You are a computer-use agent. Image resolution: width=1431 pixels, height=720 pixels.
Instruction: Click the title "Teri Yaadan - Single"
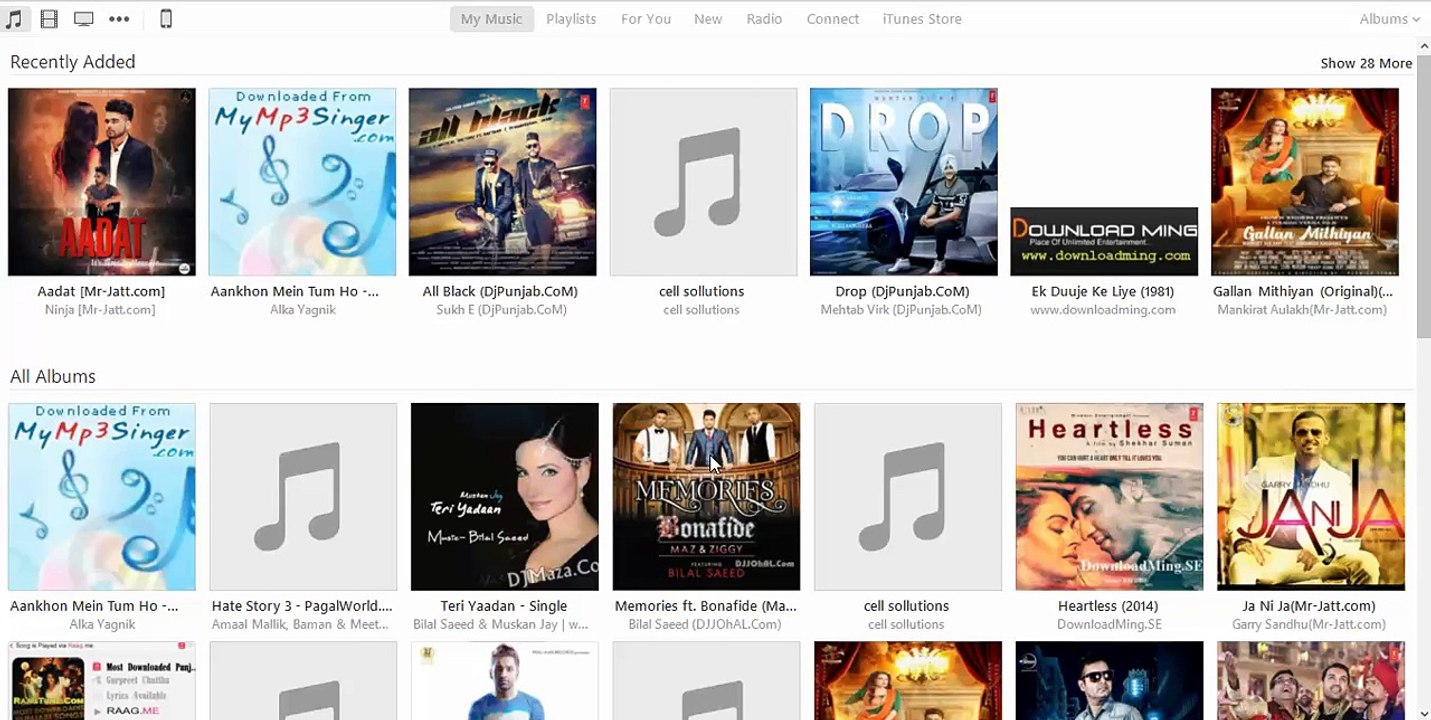click(504, 606)
